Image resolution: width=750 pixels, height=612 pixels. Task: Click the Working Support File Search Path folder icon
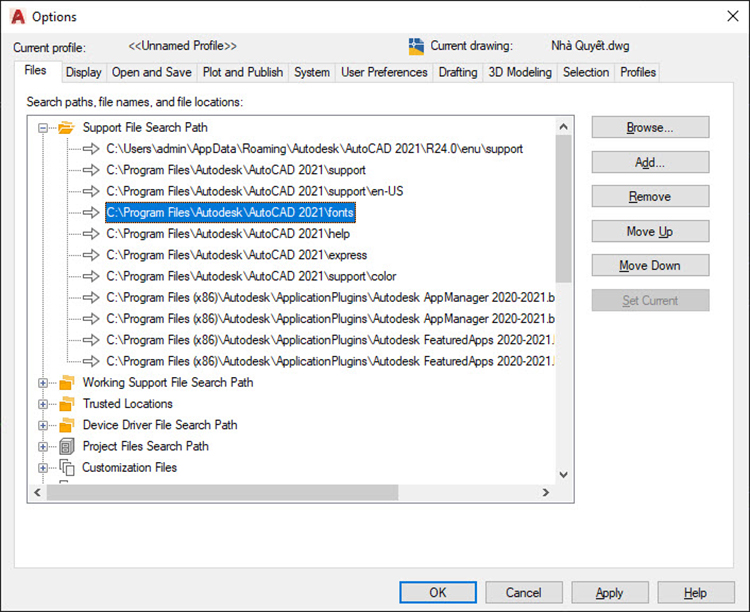(66, 382)
